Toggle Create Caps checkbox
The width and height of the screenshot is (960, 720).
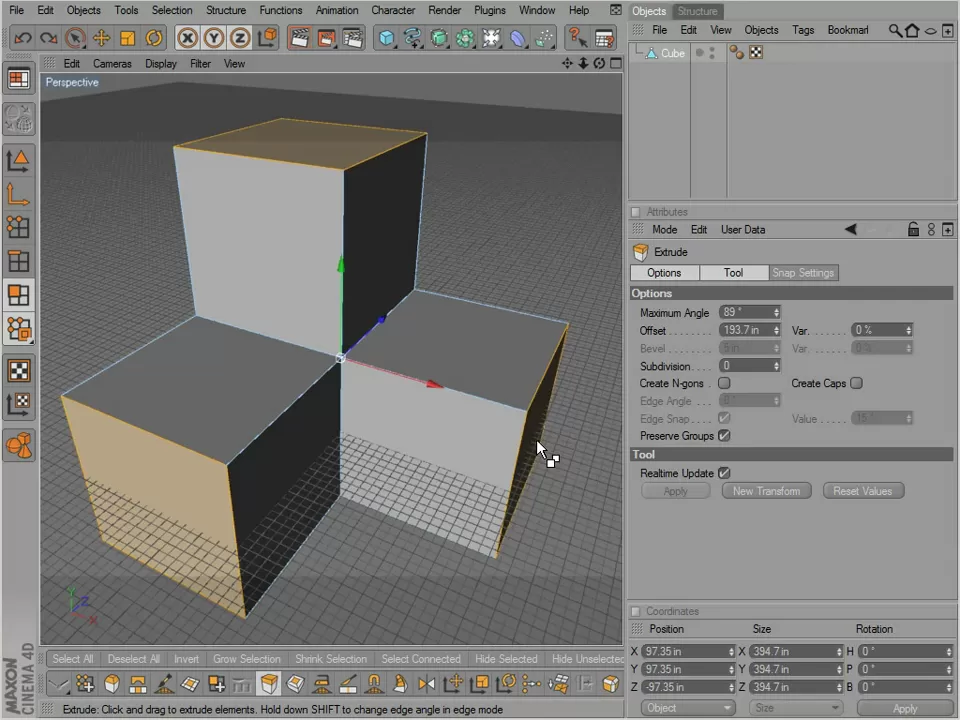(857, 383)
